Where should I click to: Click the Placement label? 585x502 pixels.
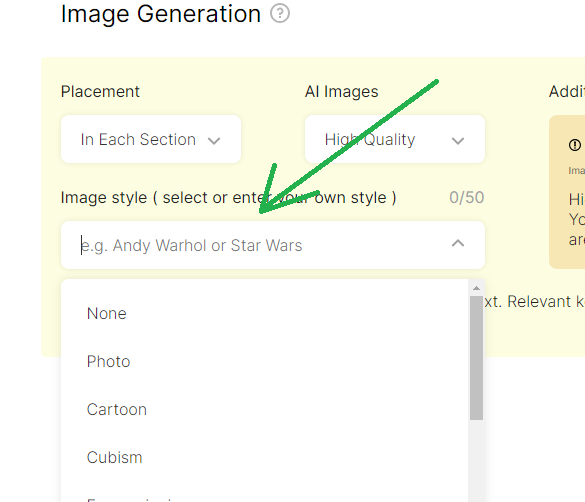[x=100, y=91]
